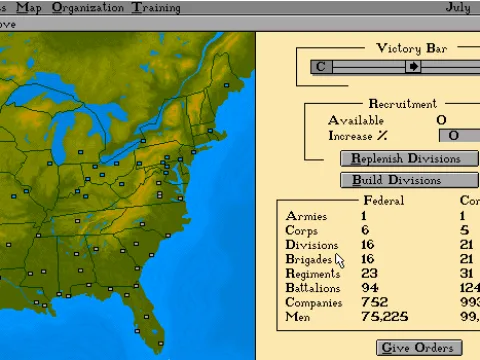The height and width of the screenshot is (360, 480).
Task: Click the Recruitment heading
Action: 403,104
